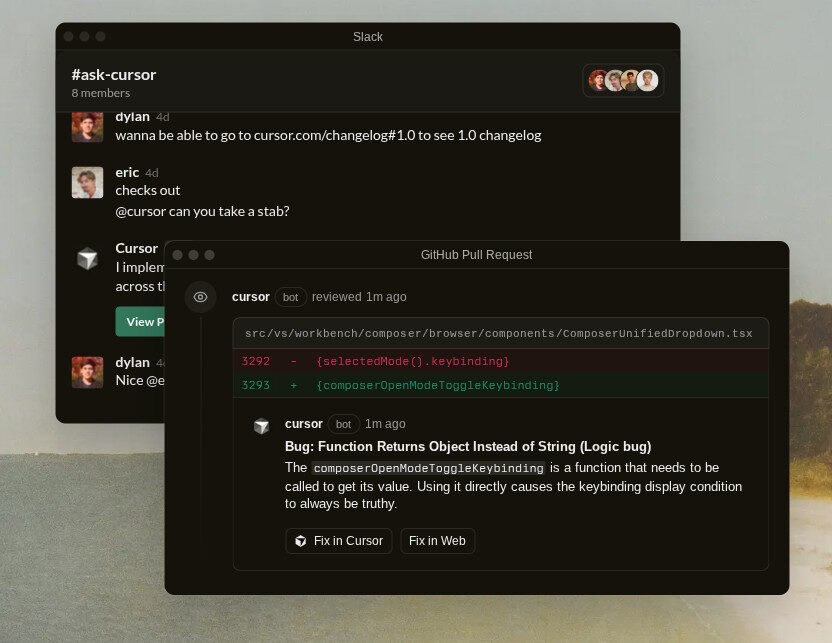Select removed diff line 3292

[x=500, y=361]
